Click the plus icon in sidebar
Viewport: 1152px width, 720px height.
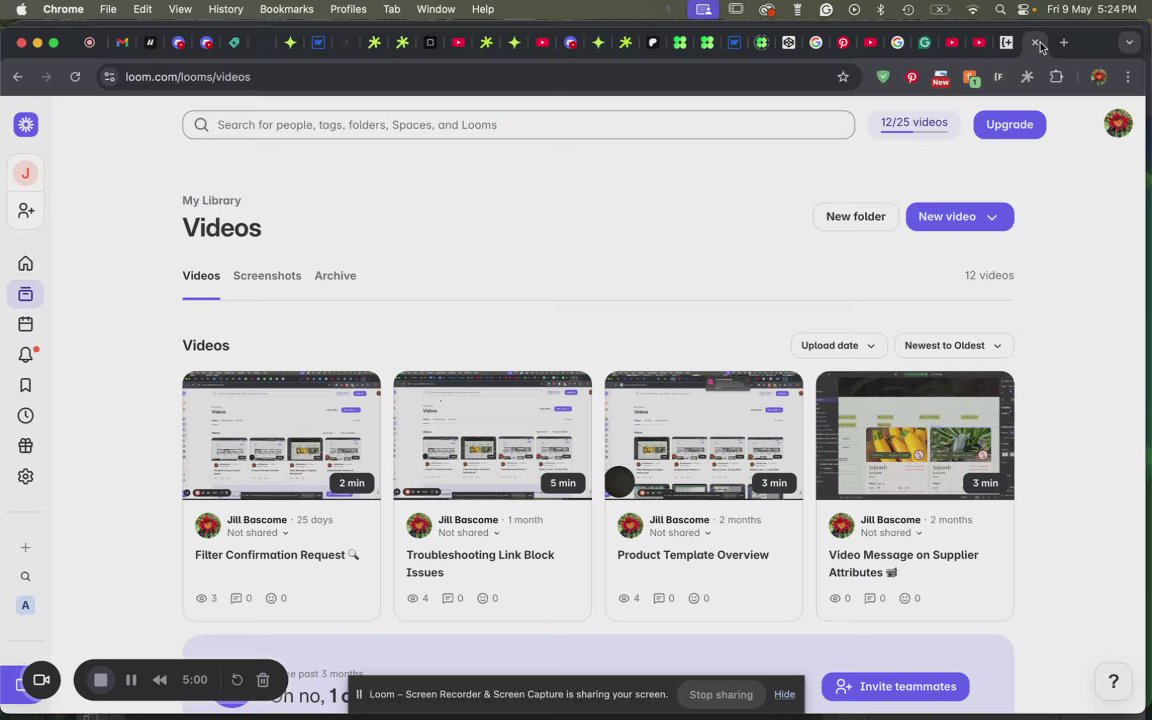pos(26,547)
